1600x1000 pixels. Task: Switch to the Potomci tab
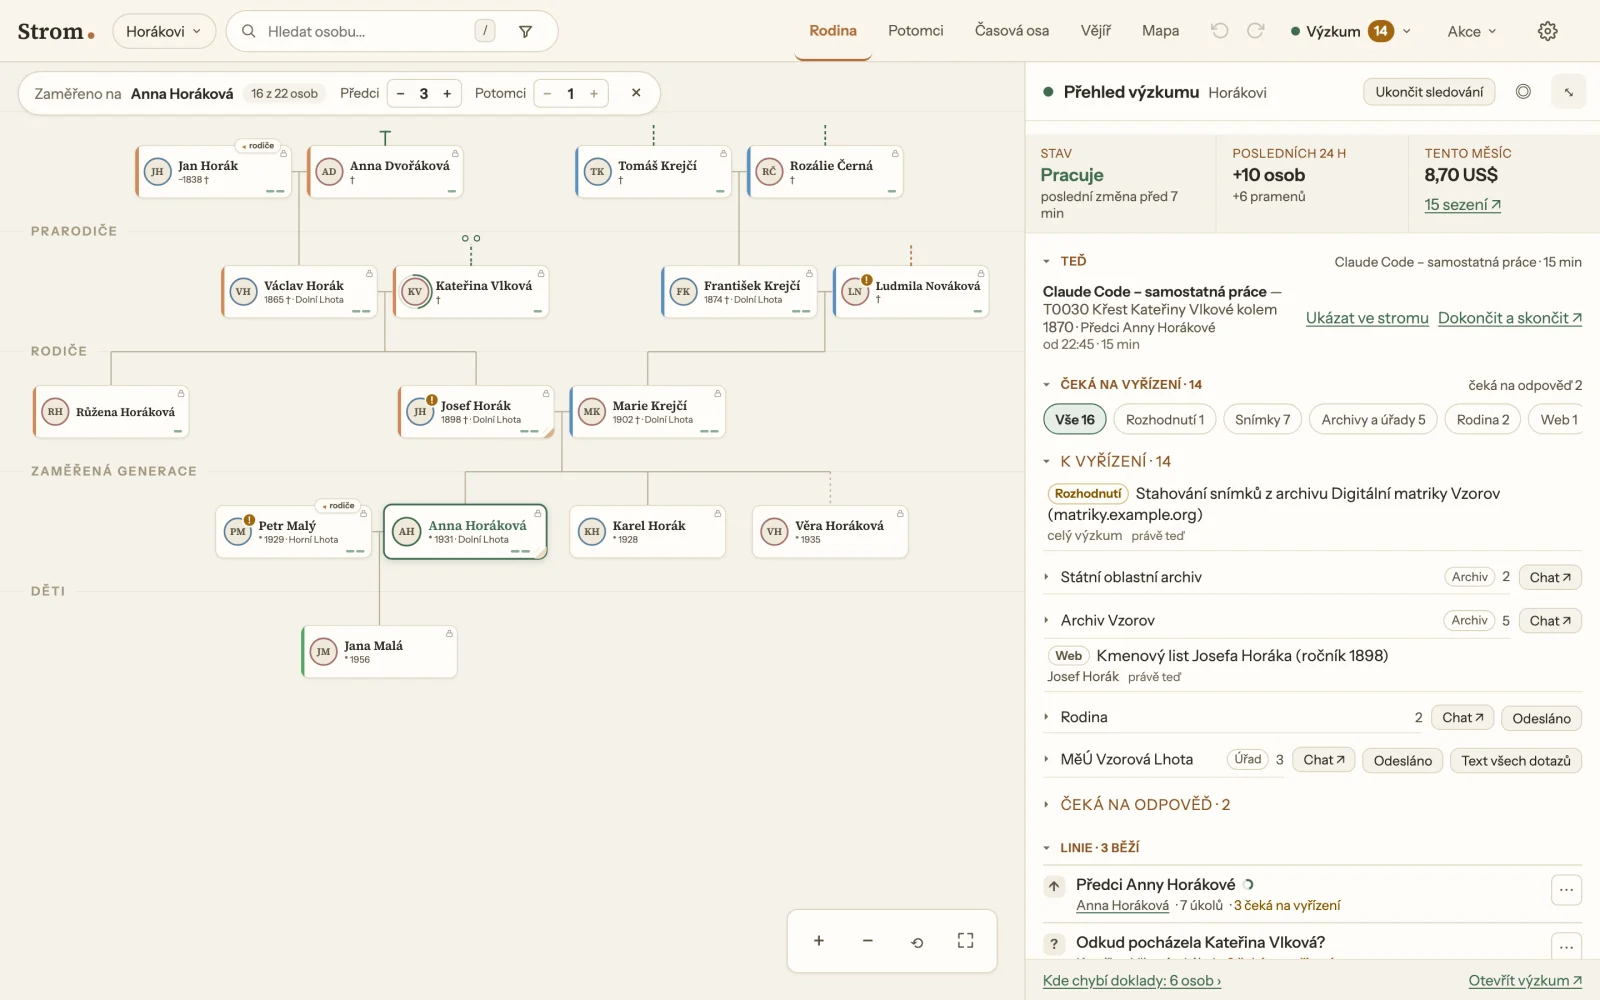pos(915,31)
